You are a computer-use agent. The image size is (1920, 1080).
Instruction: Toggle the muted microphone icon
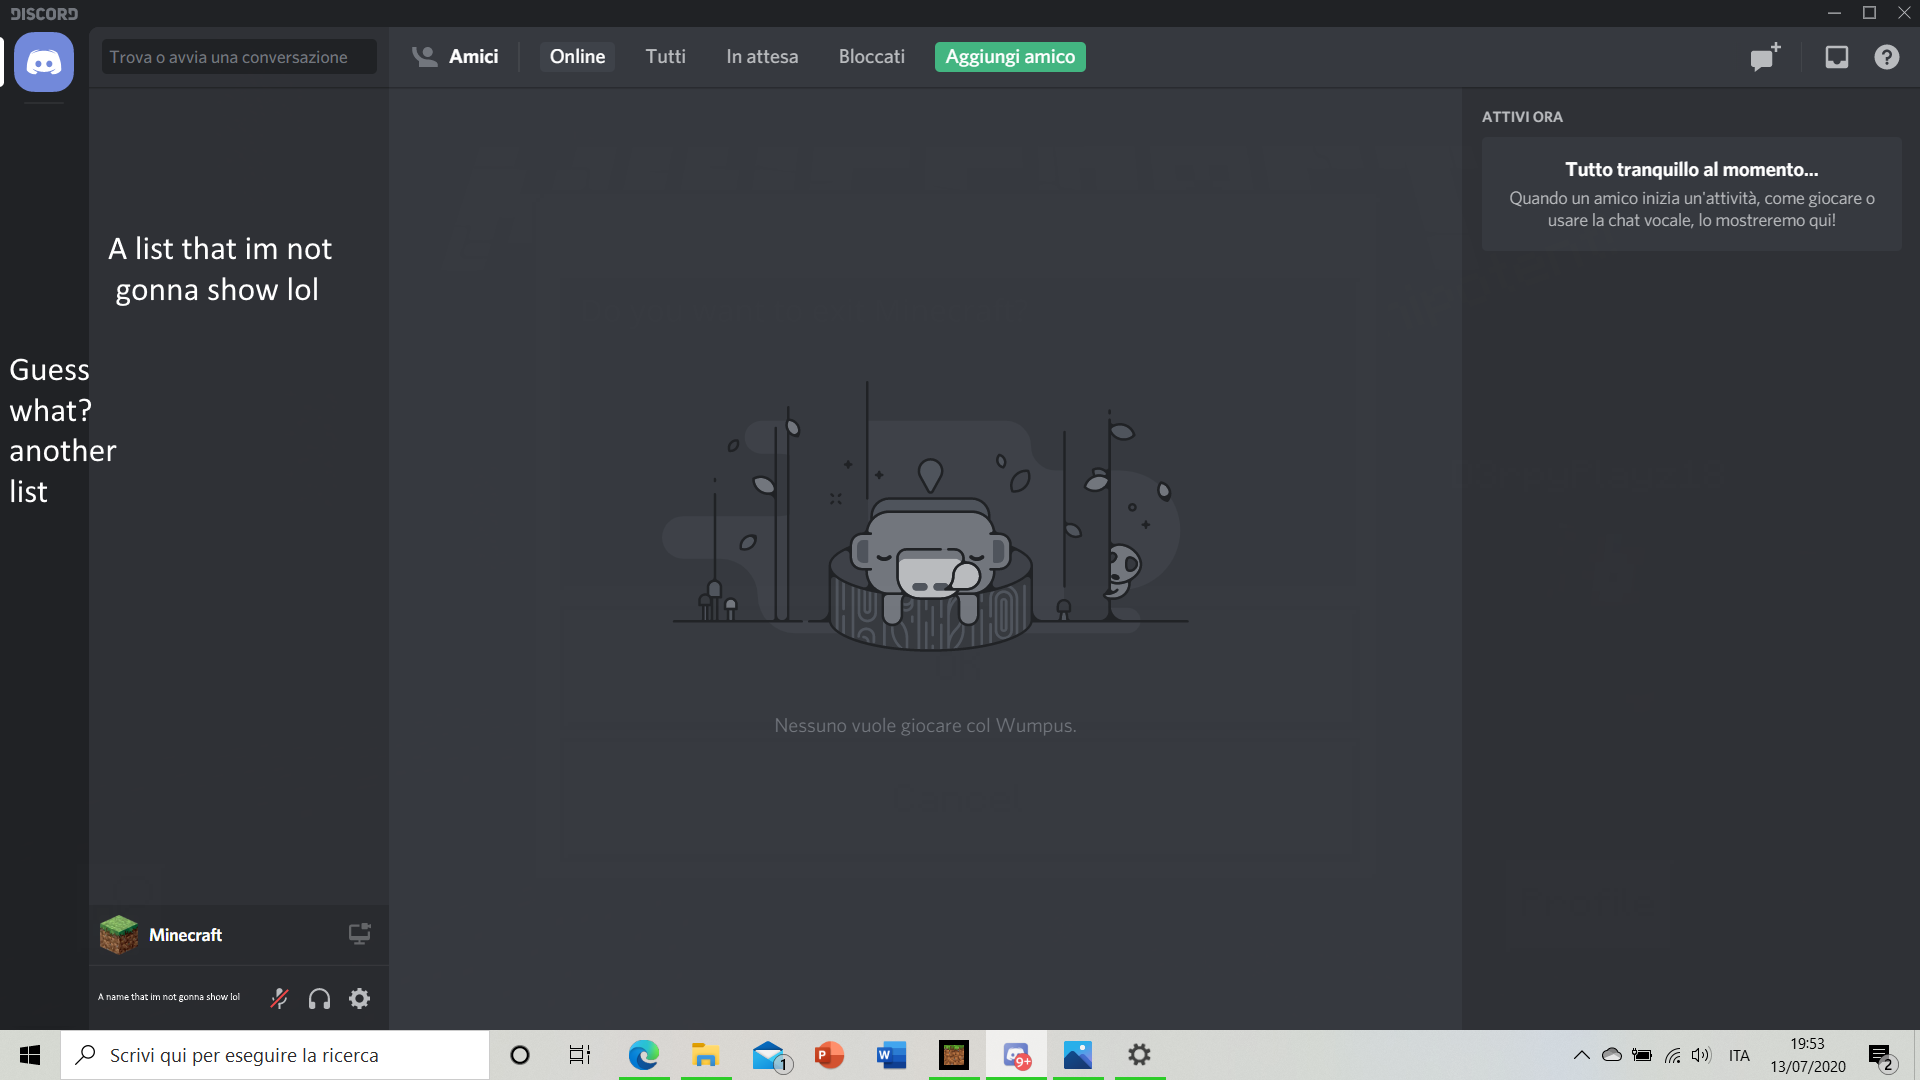(279, 998)
